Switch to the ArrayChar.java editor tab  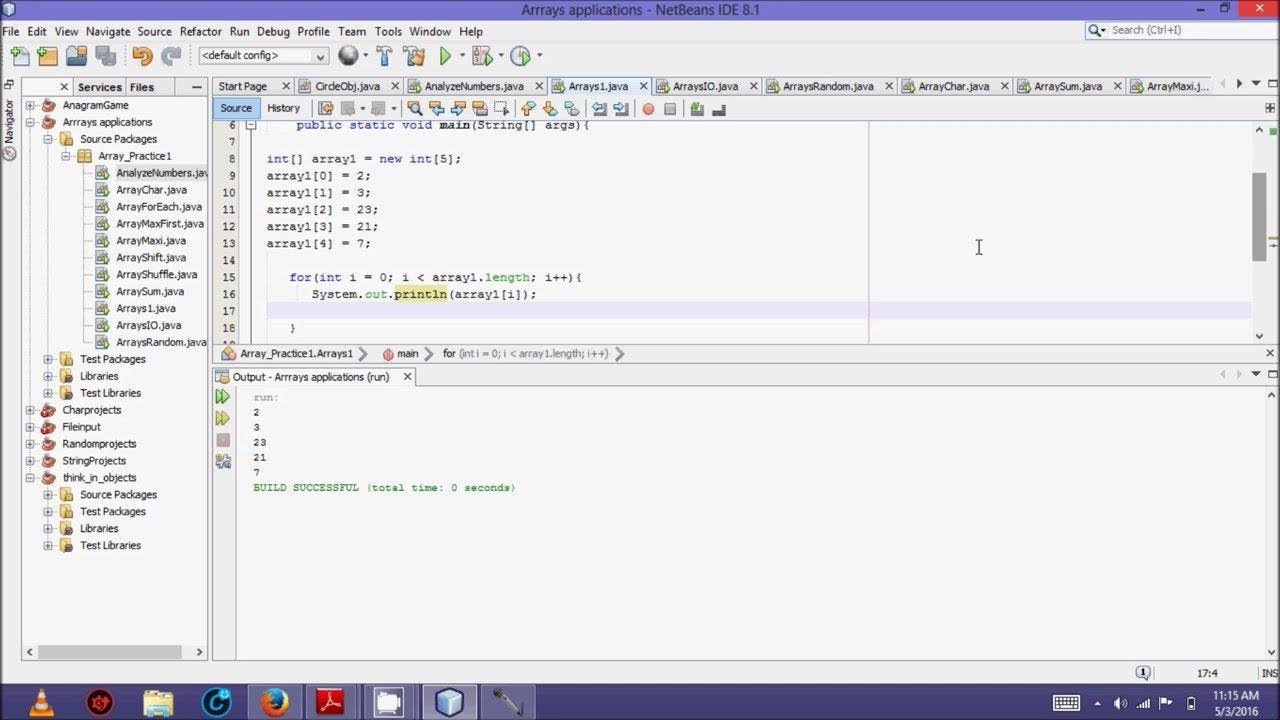pyautogui.click(x=953, y=86)
